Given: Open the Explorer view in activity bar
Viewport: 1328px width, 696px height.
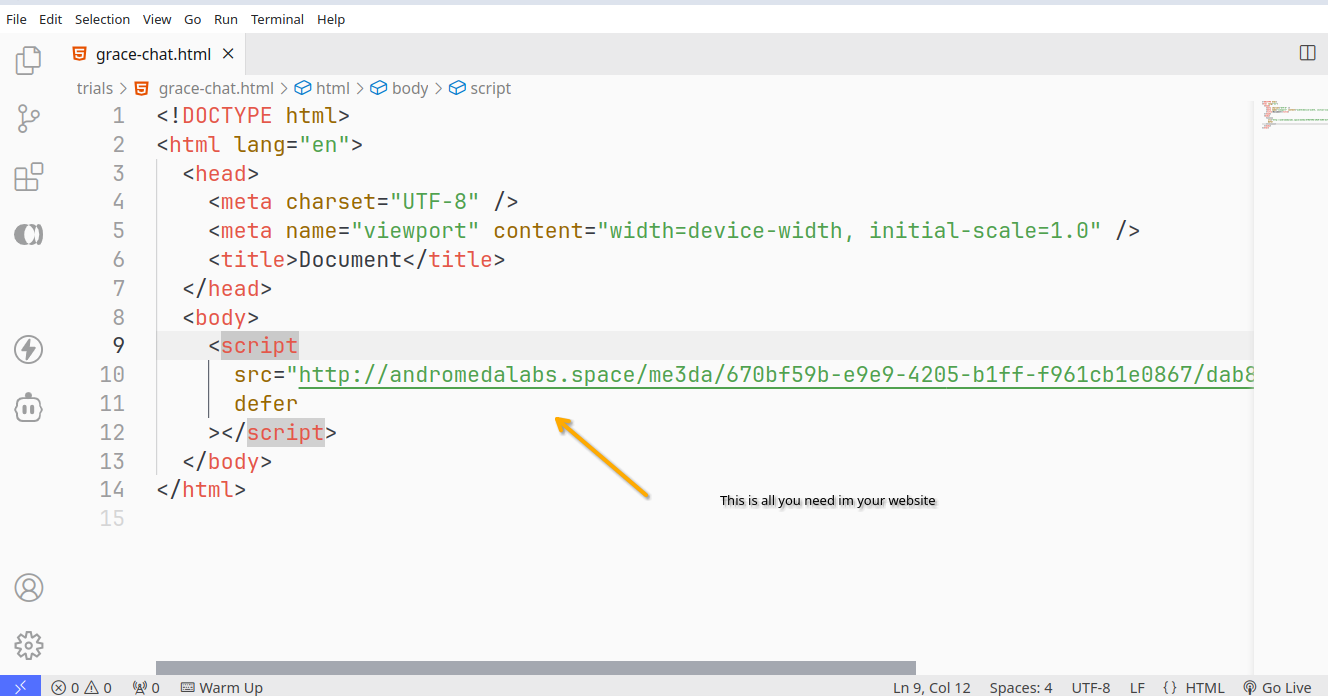Looking at the screenshot, I should [28, 60].
